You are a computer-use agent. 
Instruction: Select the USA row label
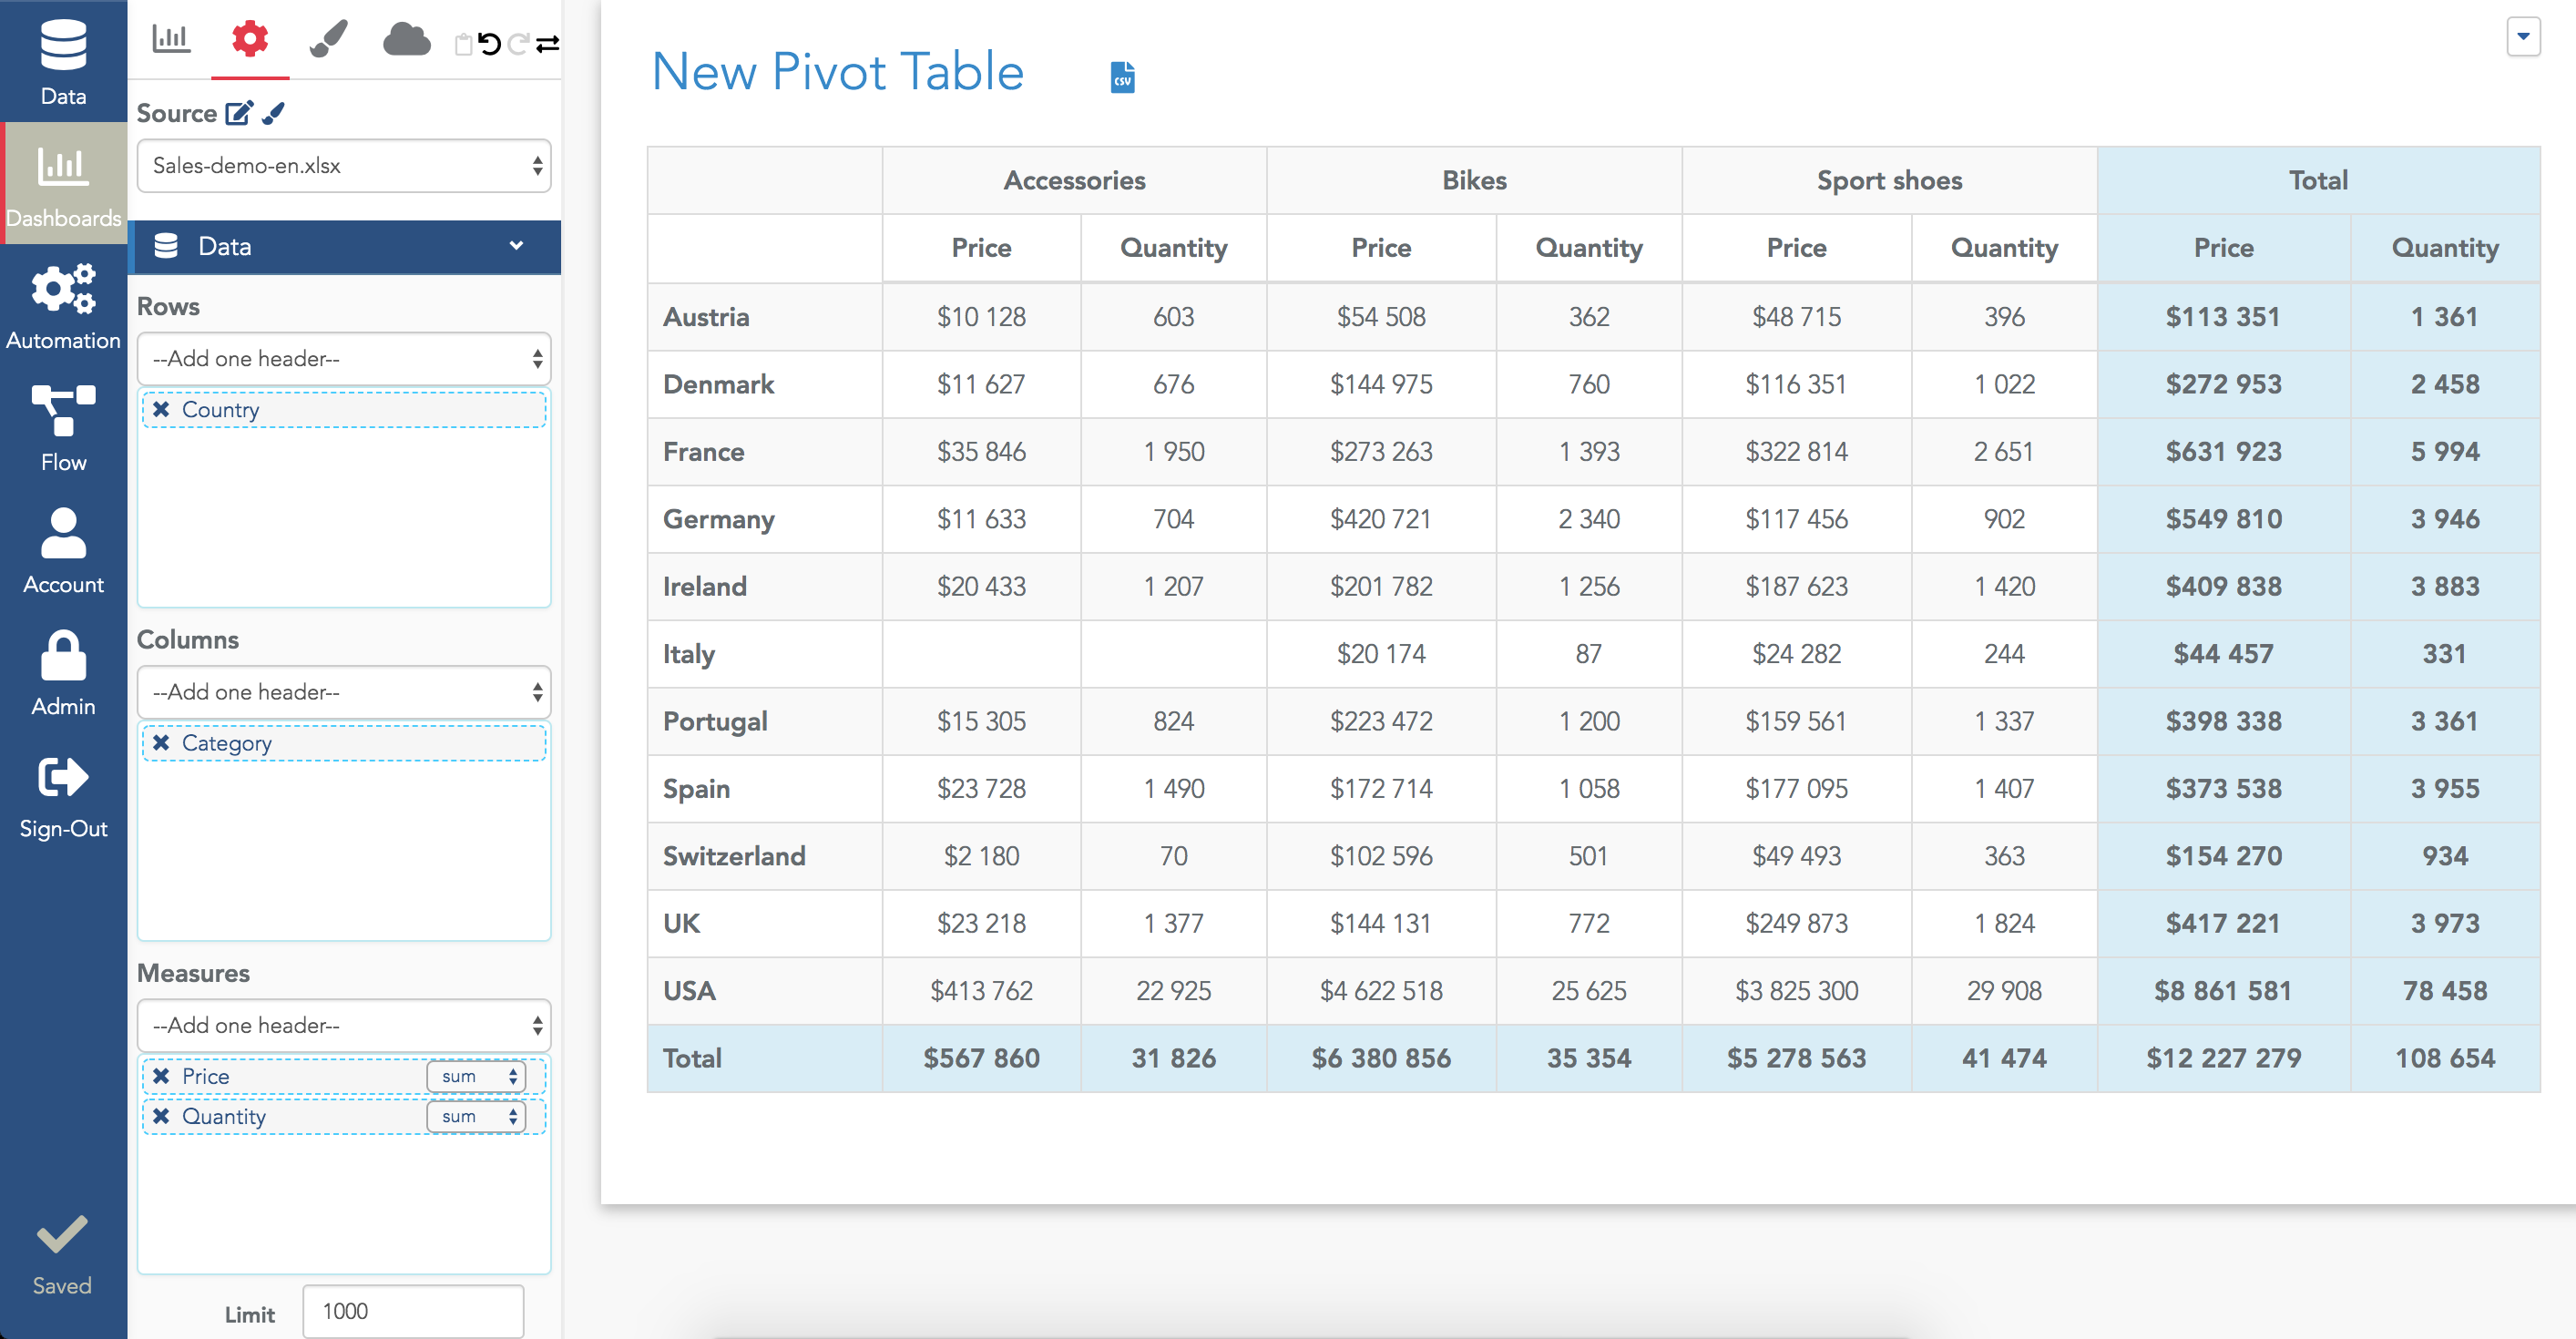(689, 991)
